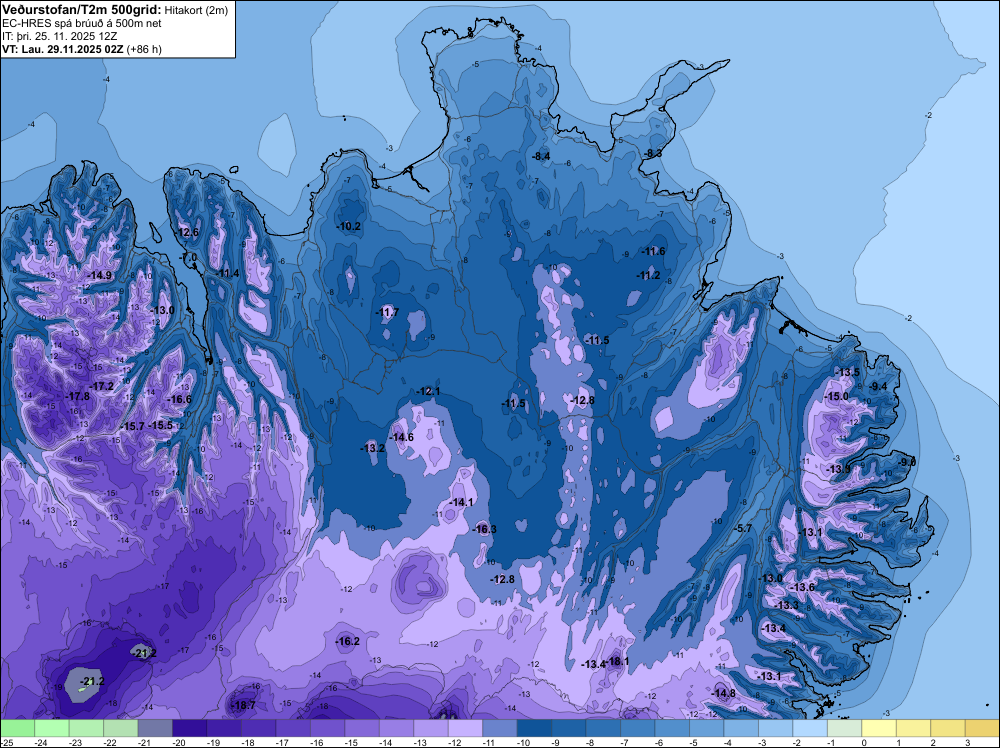The height and width of the screenshot is (748, 1000).
Task: Click the '-18.1' temperature value on the map
Action: [618, 662]
